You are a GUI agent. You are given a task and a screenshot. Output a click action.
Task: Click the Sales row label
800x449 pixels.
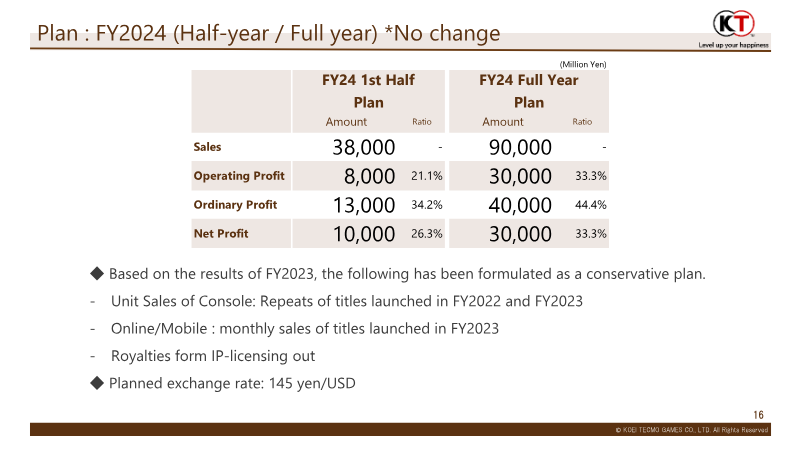coord(207,147)
